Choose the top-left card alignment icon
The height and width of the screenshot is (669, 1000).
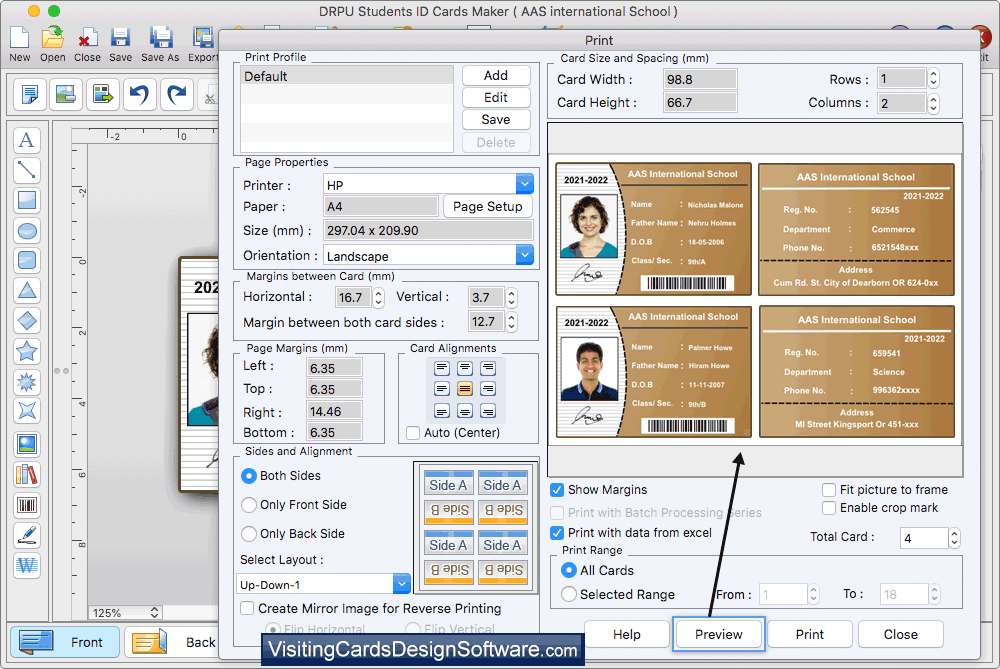tap(442, 368)
